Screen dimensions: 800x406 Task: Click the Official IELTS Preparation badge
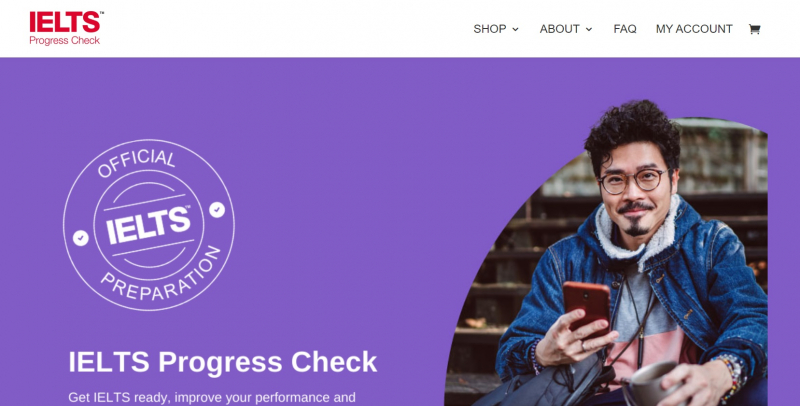click(148, 225)
